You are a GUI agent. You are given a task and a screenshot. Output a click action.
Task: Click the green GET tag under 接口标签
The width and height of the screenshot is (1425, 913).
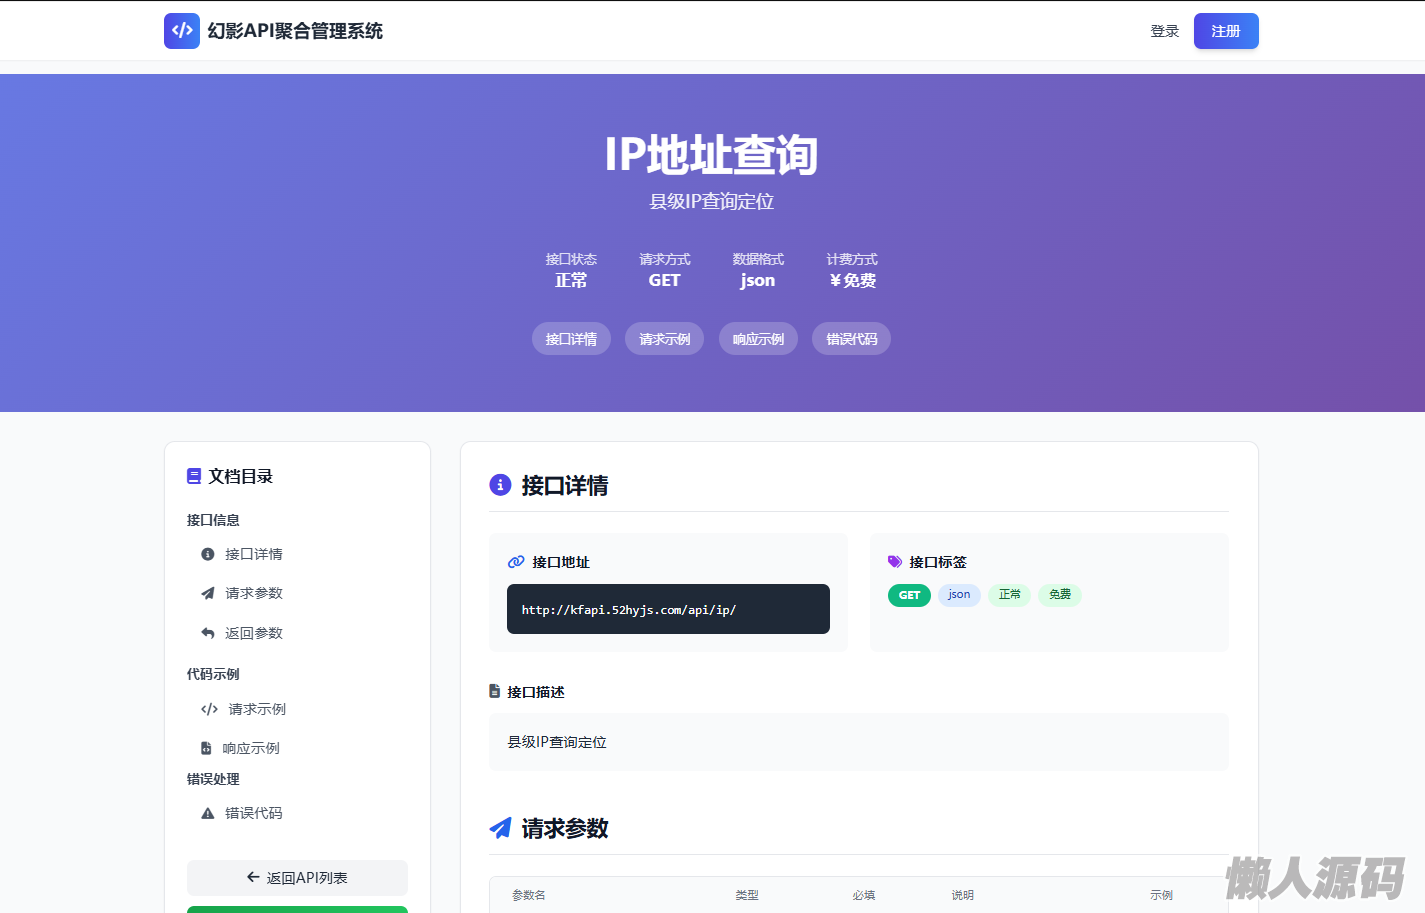(909, 595)
